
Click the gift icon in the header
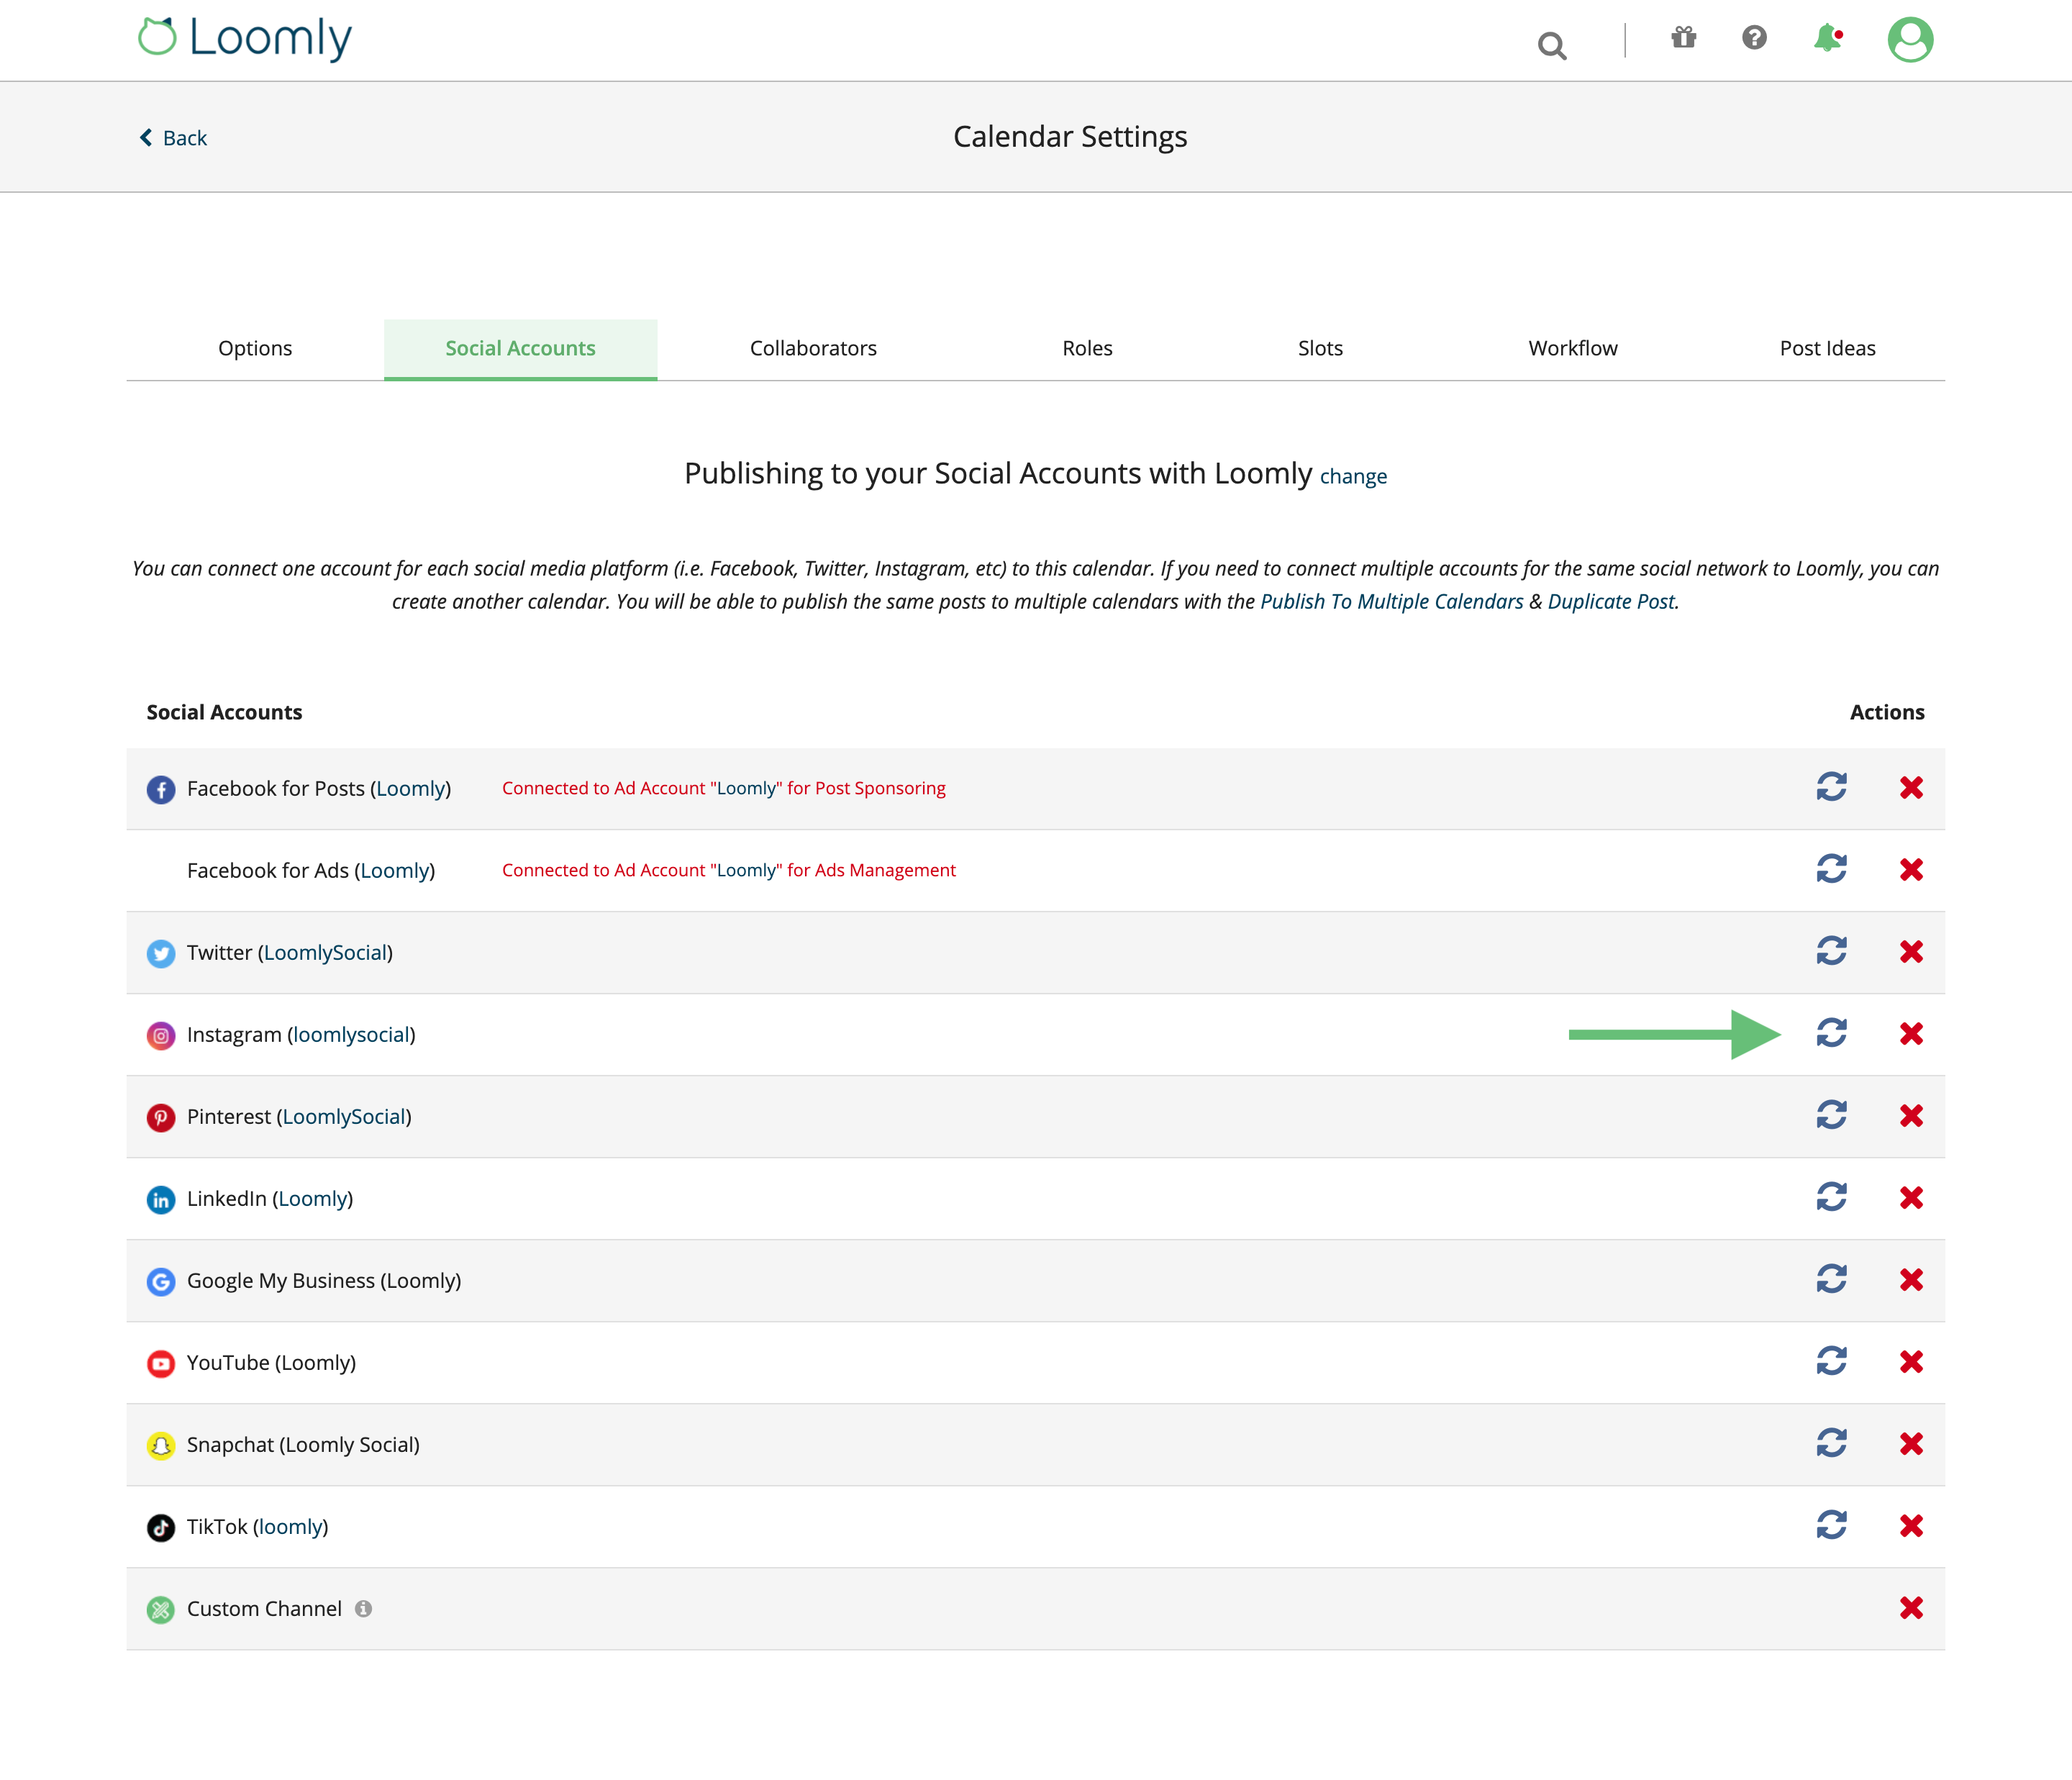(x=1684, y=39)
